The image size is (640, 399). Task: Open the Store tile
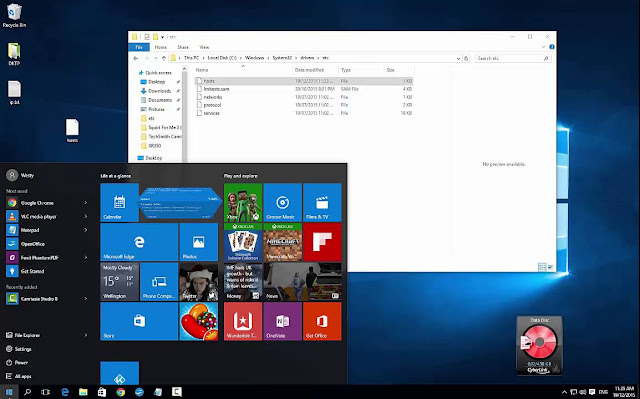pos(139,321)
